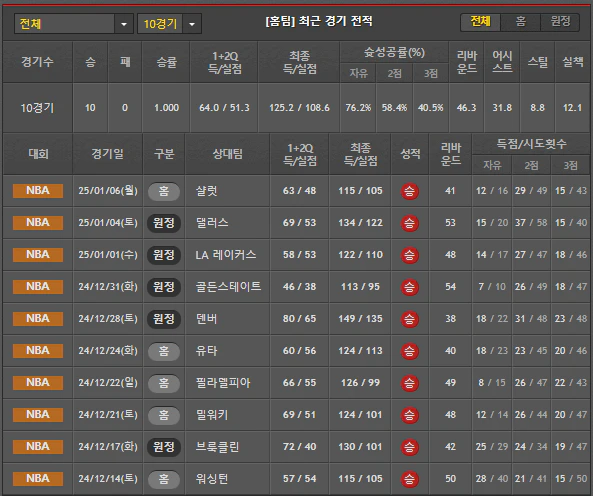
Task: Click the 승률 column header
Action: tap(166, 62)
